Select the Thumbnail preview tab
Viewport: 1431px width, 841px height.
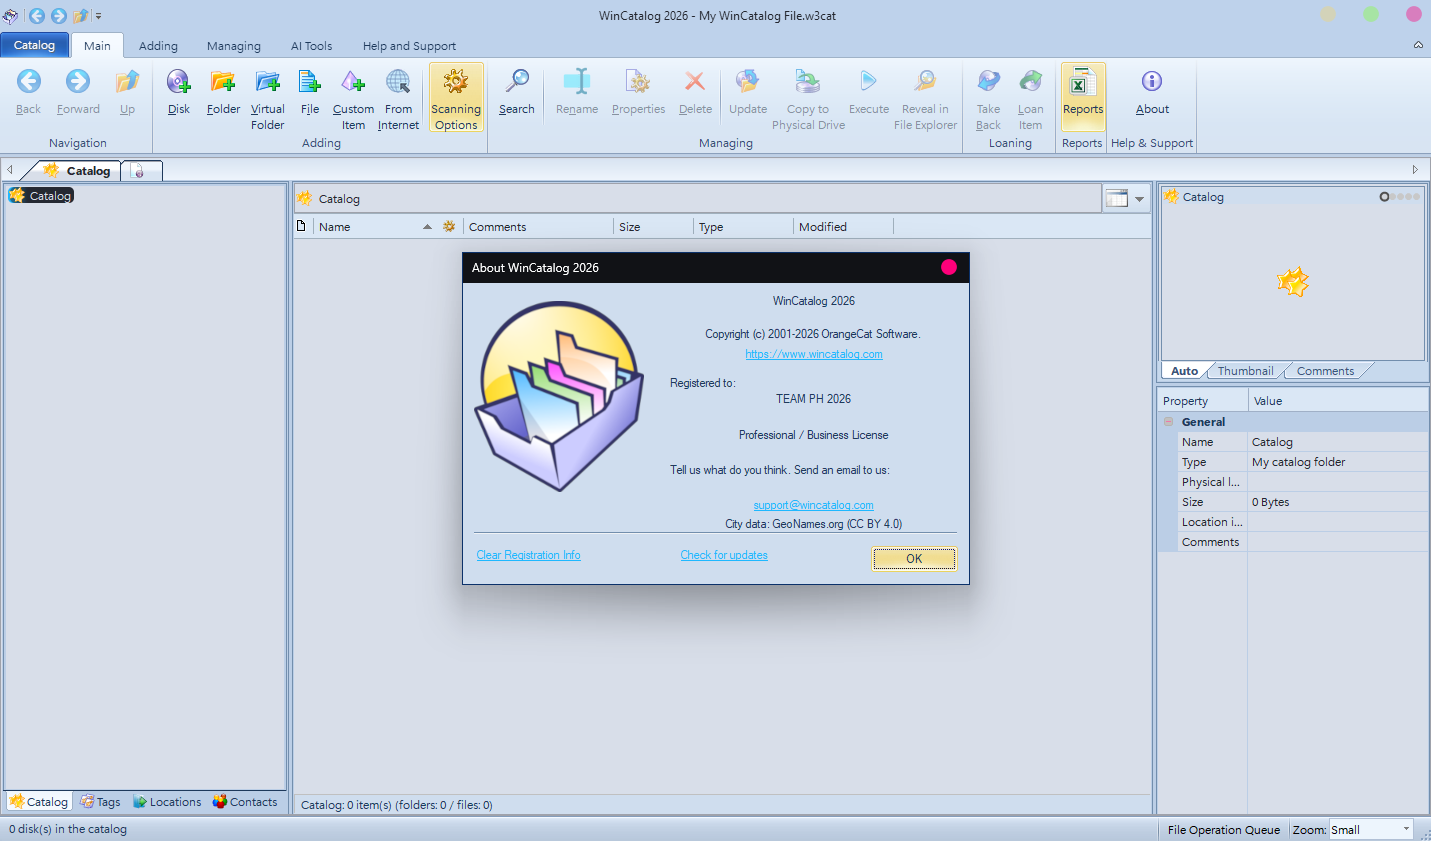tap(1246, 371)
